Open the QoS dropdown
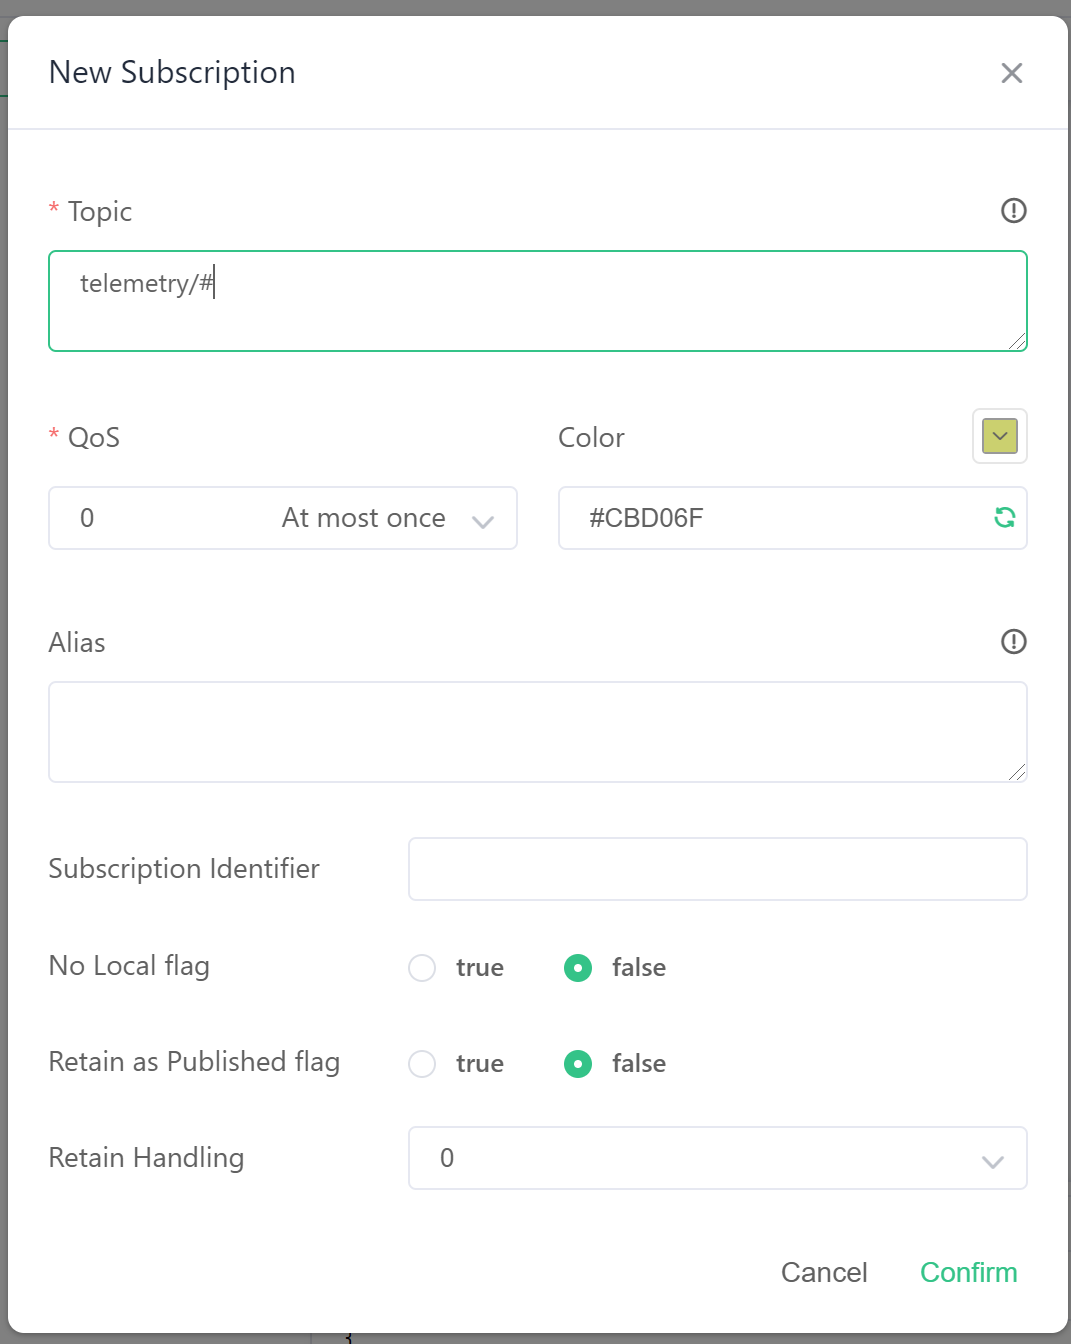The image size is (1071, 1344). coord(282,518)
